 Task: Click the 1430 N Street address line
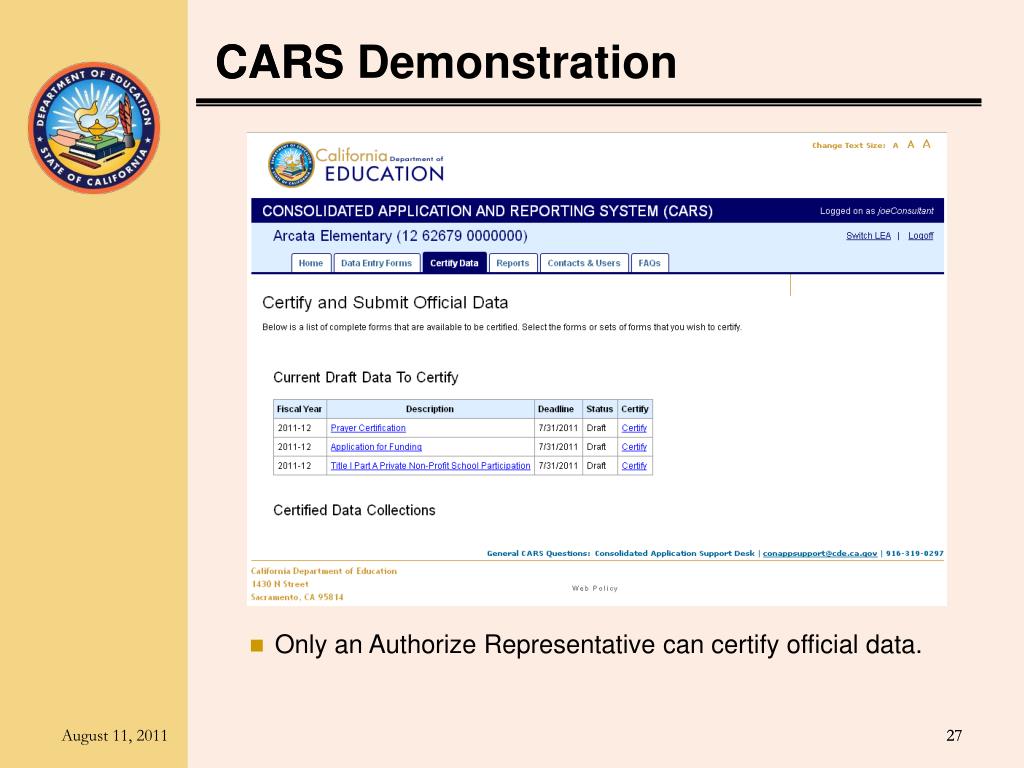pos(280,584)
